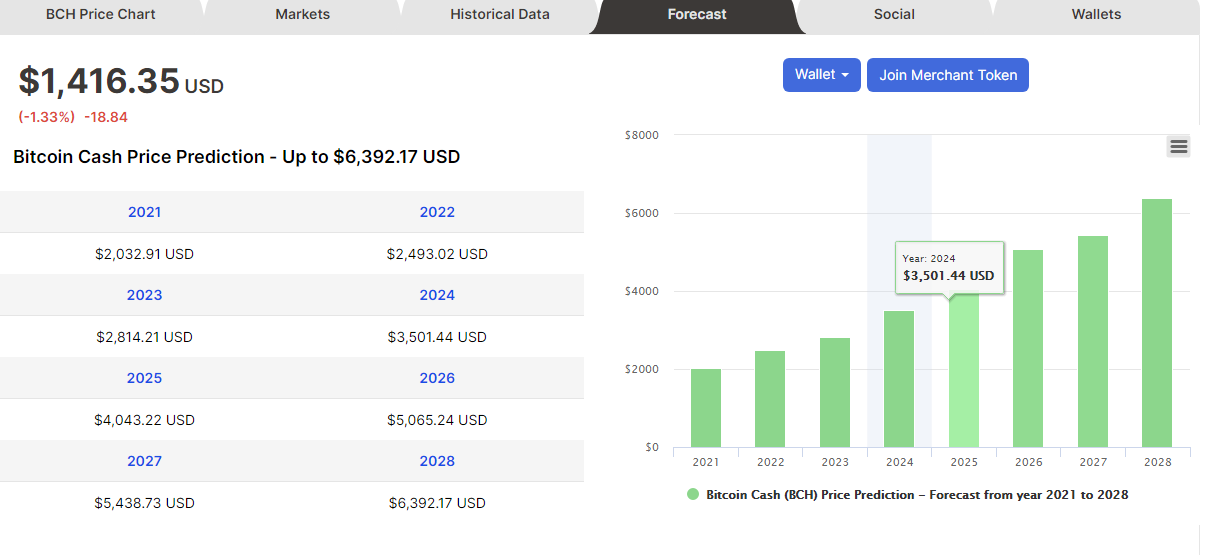Screen dimensions: 1209x555
Task: Click the $2000 y-axis label
Action: pyautogui.click(x=641, y=369)
